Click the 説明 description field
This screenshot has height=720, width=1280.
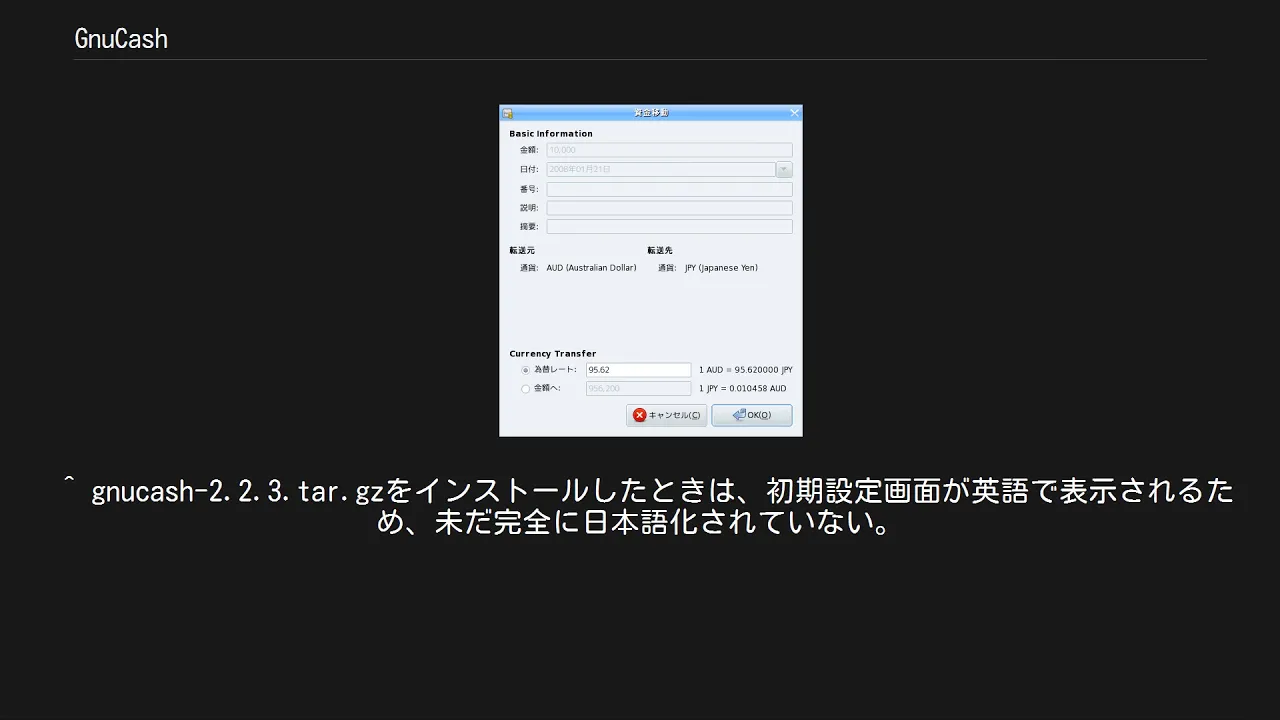669,208
